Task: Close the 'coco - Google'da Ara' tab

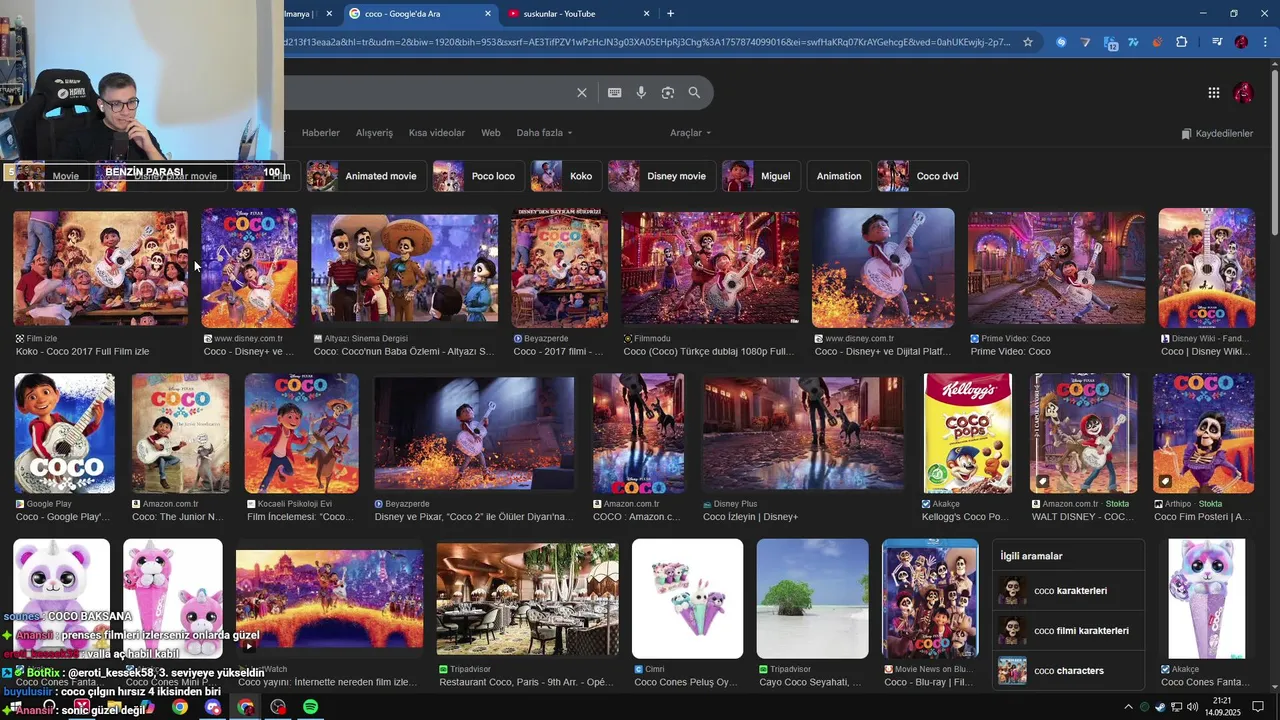Action: coord(488,13)
